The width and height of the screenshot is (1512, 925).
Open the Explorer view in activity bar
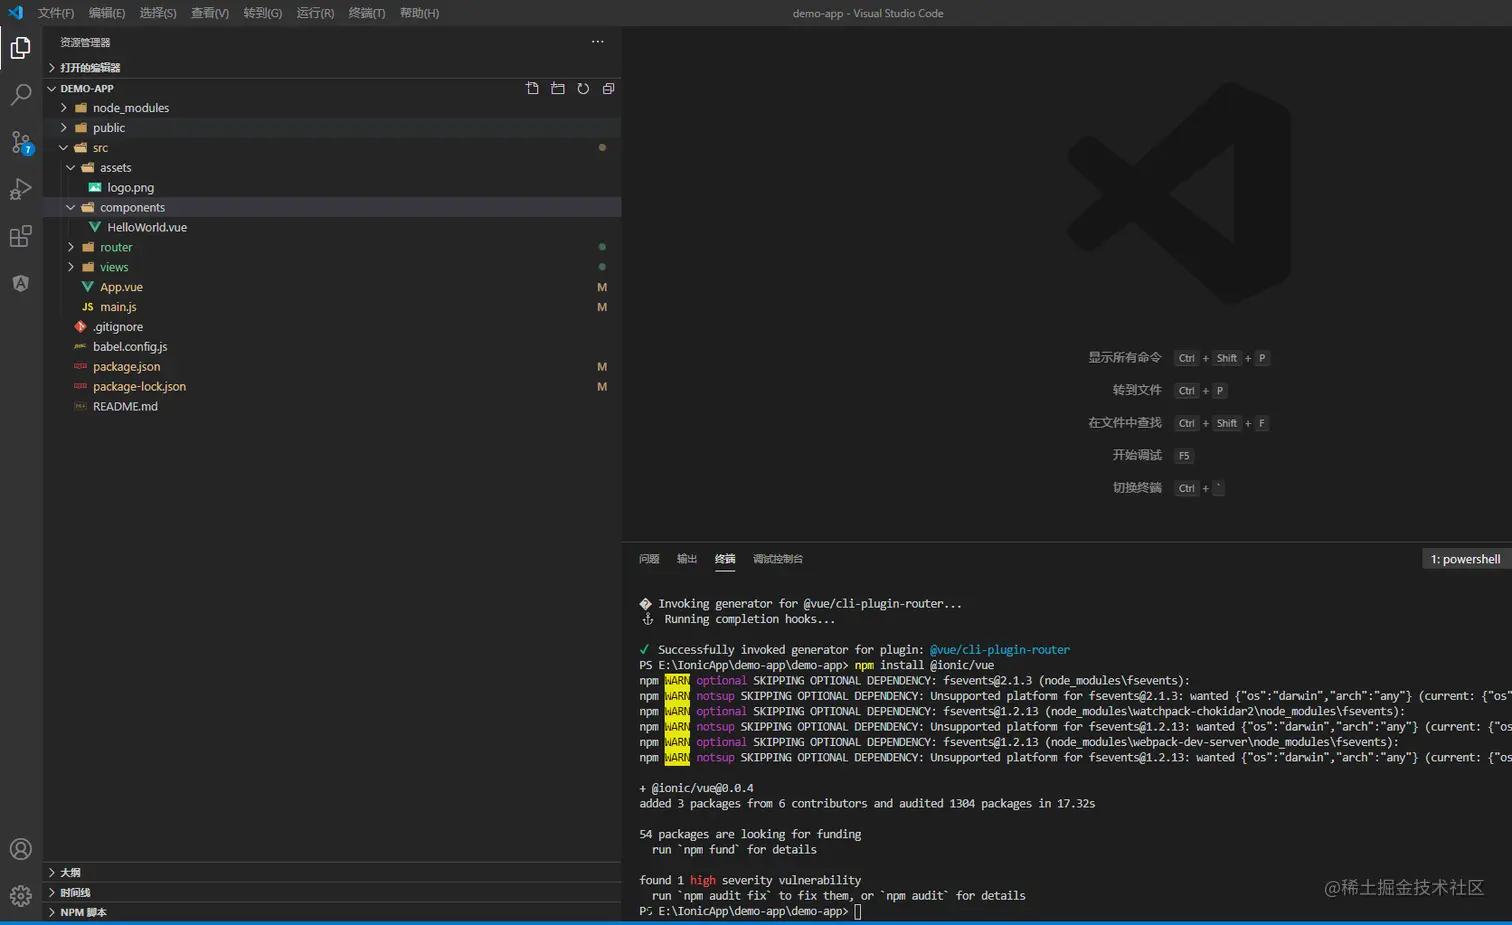point(20,48)
